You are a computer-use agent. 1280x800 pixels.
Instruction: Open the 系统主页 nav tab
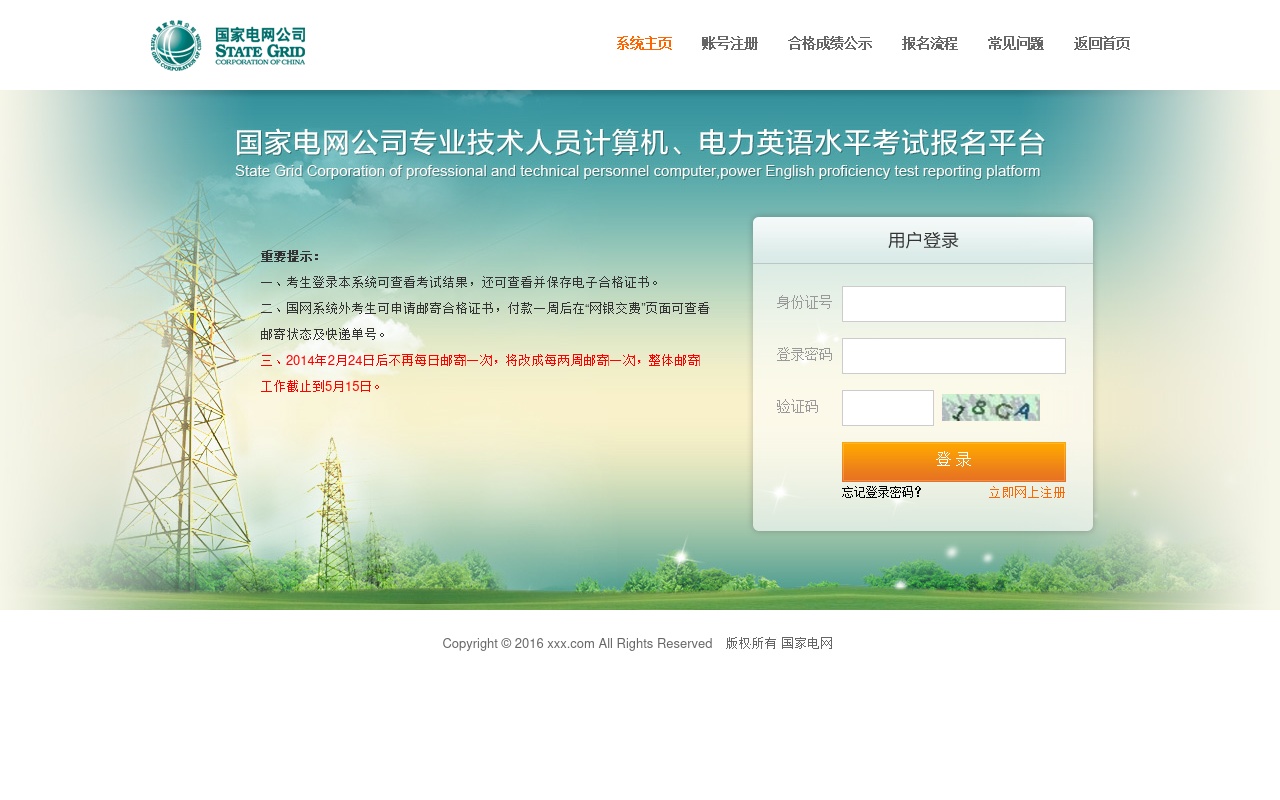coord(644,44)
